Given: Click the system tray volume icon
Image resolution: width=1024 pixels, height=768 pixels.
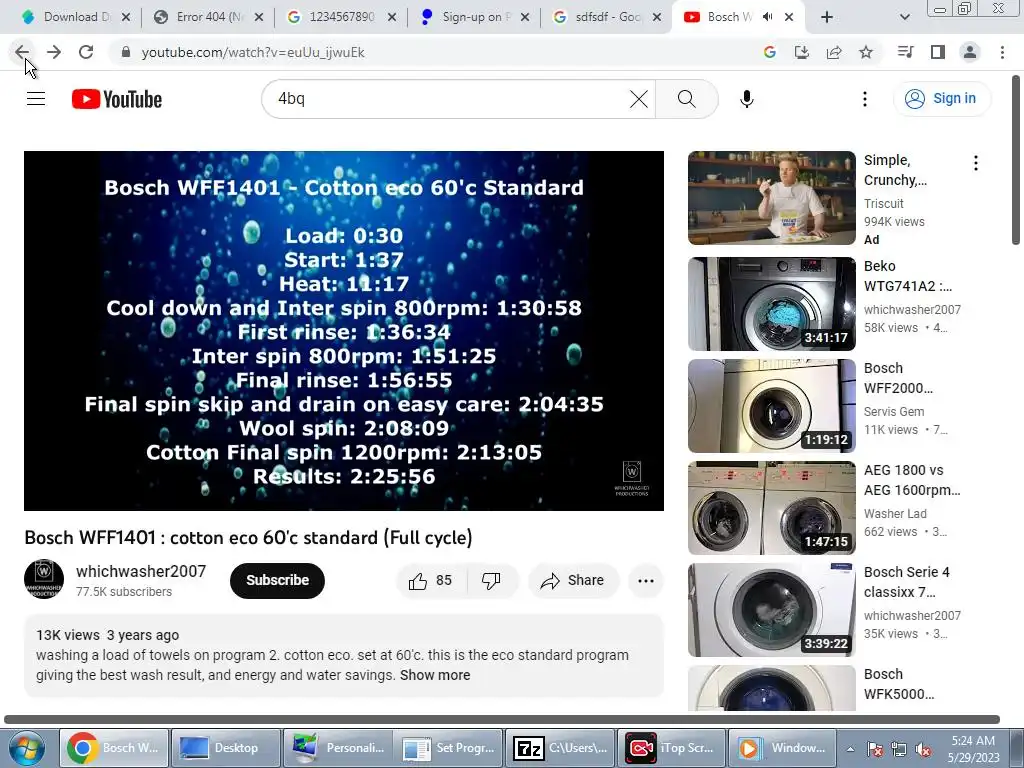Looking at the screenshot, I should (923, 749).
